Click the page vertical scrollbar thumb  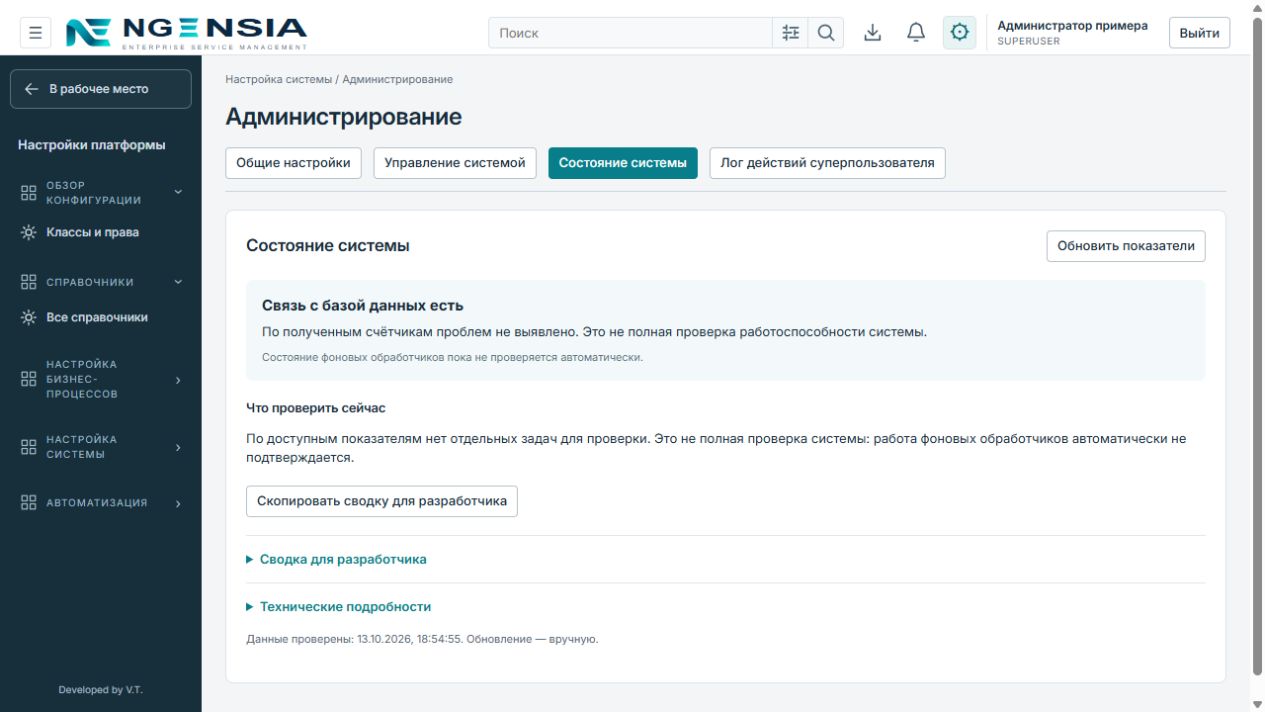tap(1257, 345)
